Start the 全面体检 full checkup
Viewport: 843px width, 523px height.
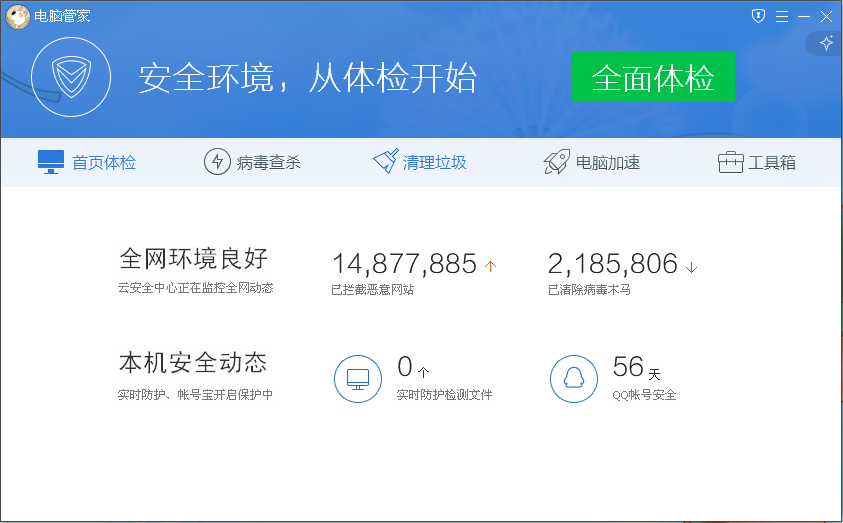pyautogui.click(x=653, y=78)
